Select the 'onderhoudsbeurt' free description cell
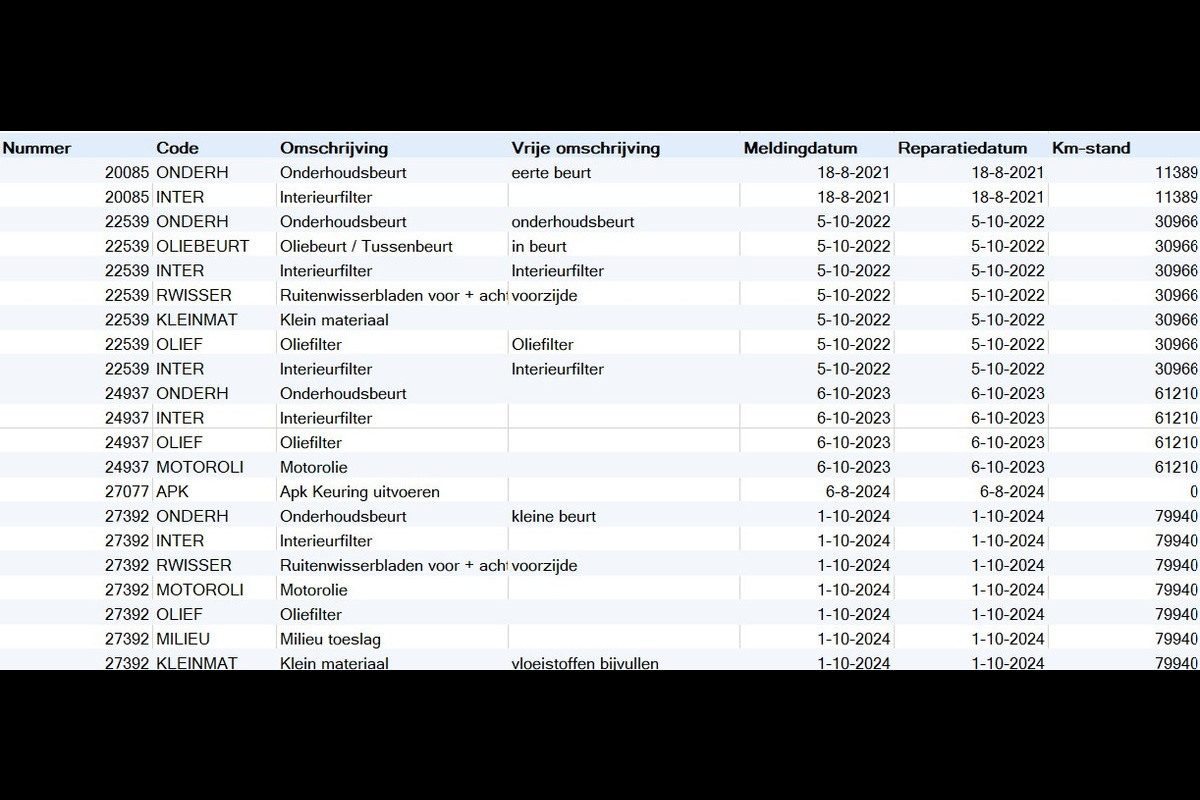Screen dimensions: 1200x800 point(624,221)
